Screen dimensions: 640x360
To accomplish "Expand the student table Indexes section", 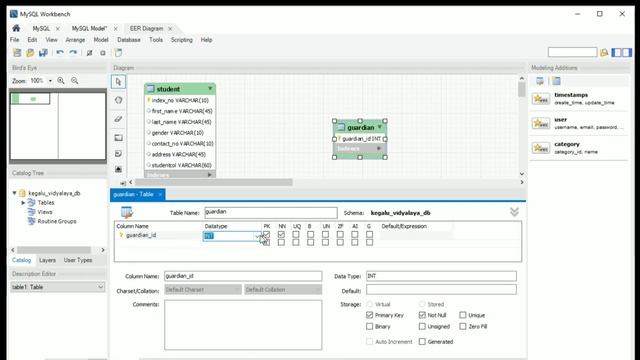I will pyautogui.click(x=210, y=175).
